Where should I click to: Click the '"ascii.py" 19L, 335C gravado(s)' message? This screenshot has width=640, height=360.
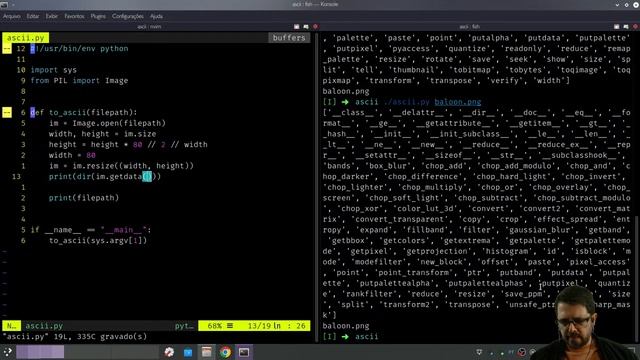(x=75, y=336)
